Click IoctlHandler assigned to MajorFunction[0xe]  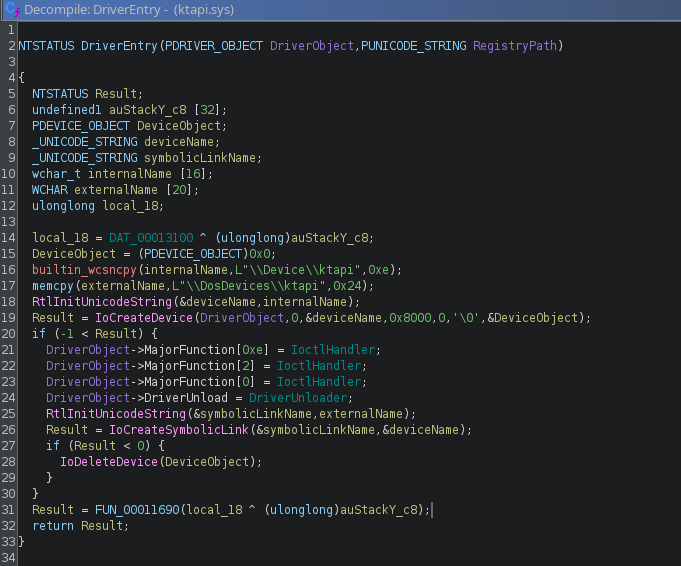(333, 350)
